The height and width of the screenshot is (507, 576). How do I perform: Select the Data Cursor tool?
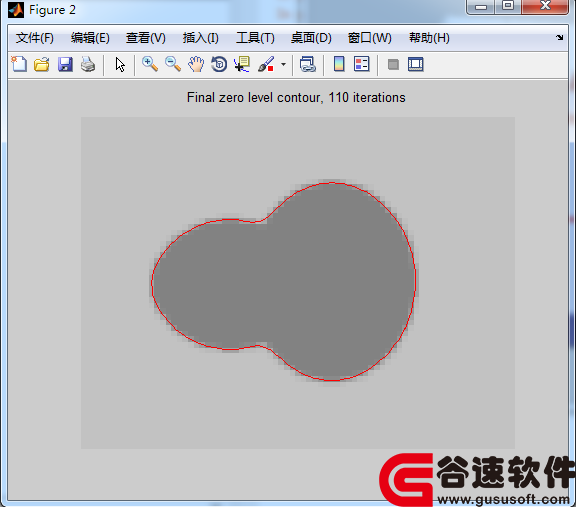(242, 64)
